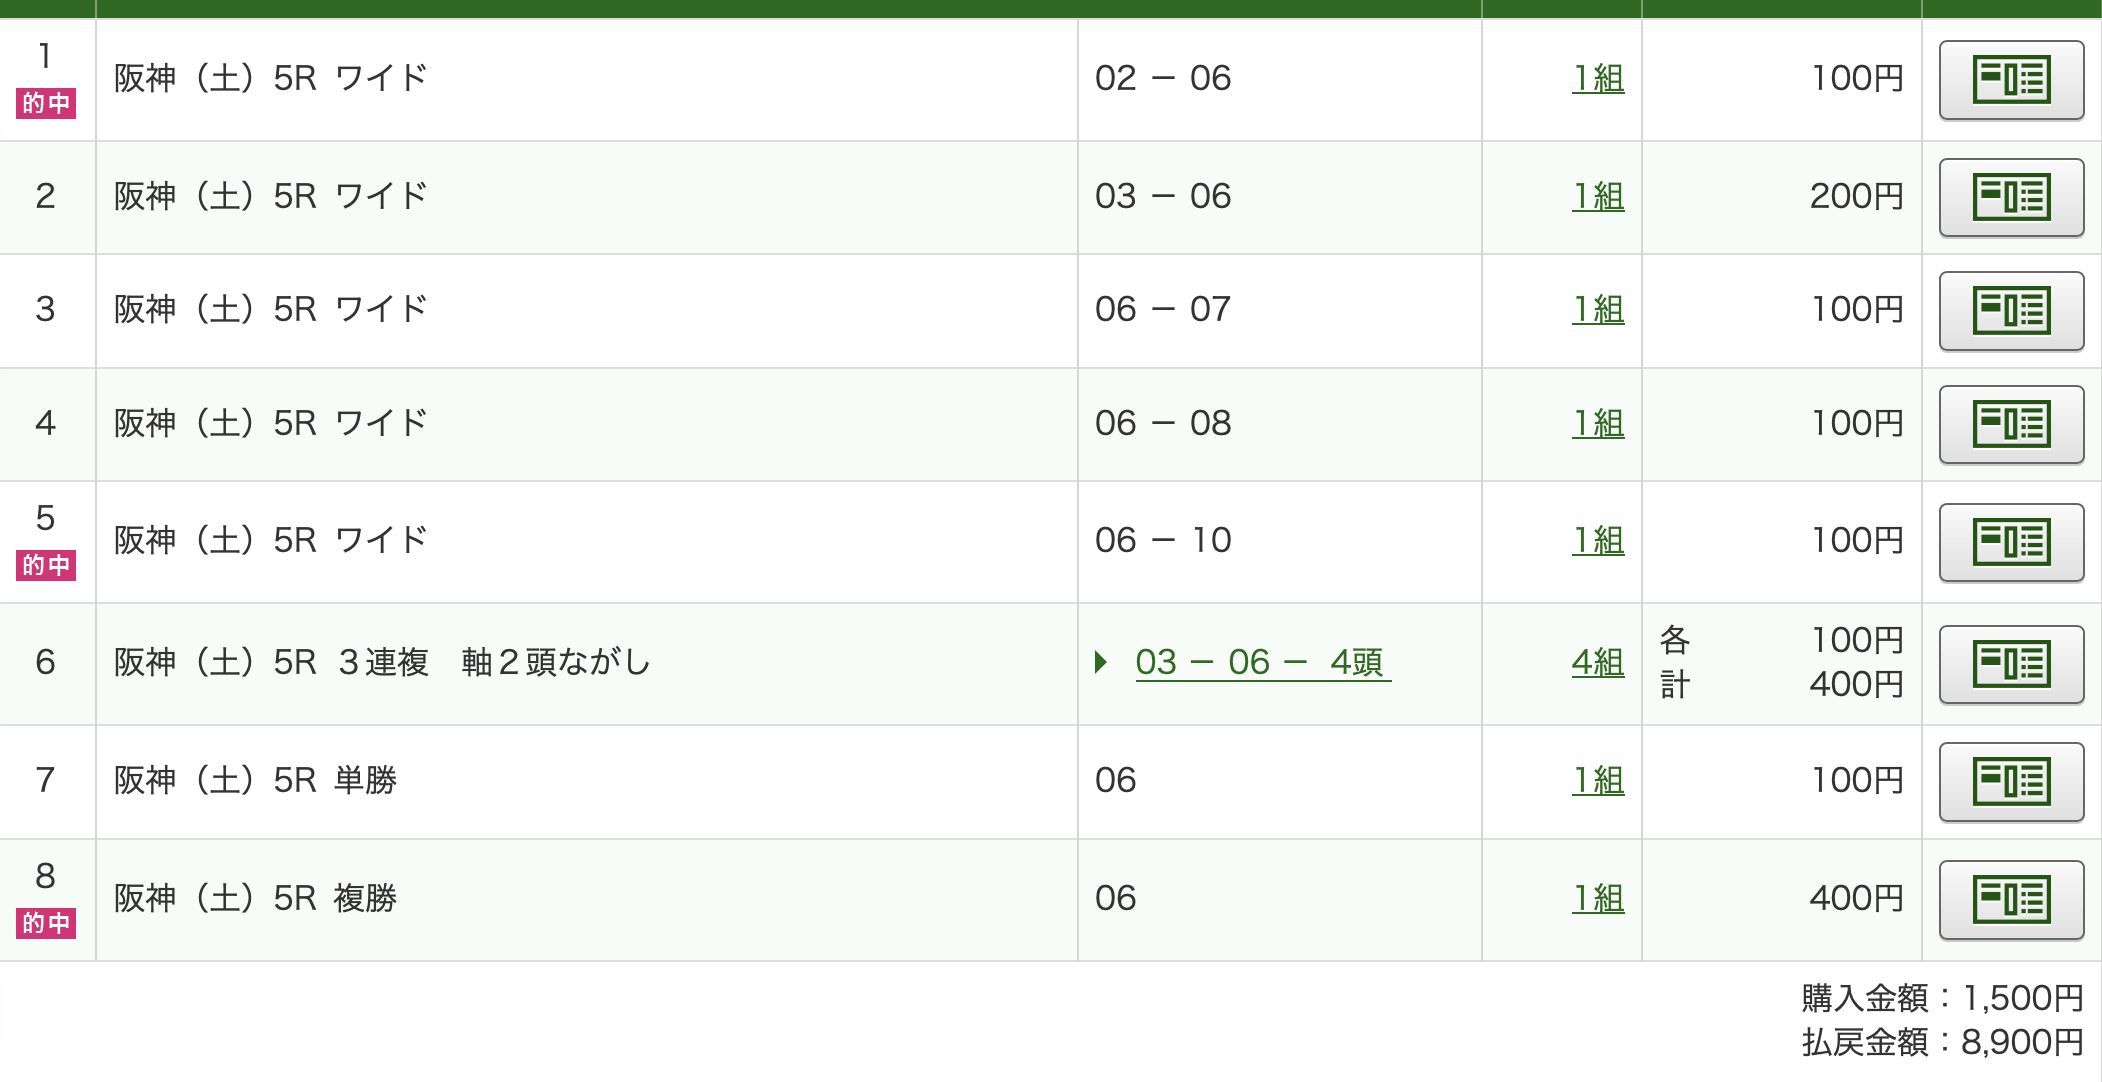Click 1組 link in 単勝 row
The image size is (2102, 1082).
(x=1598, y=780)
